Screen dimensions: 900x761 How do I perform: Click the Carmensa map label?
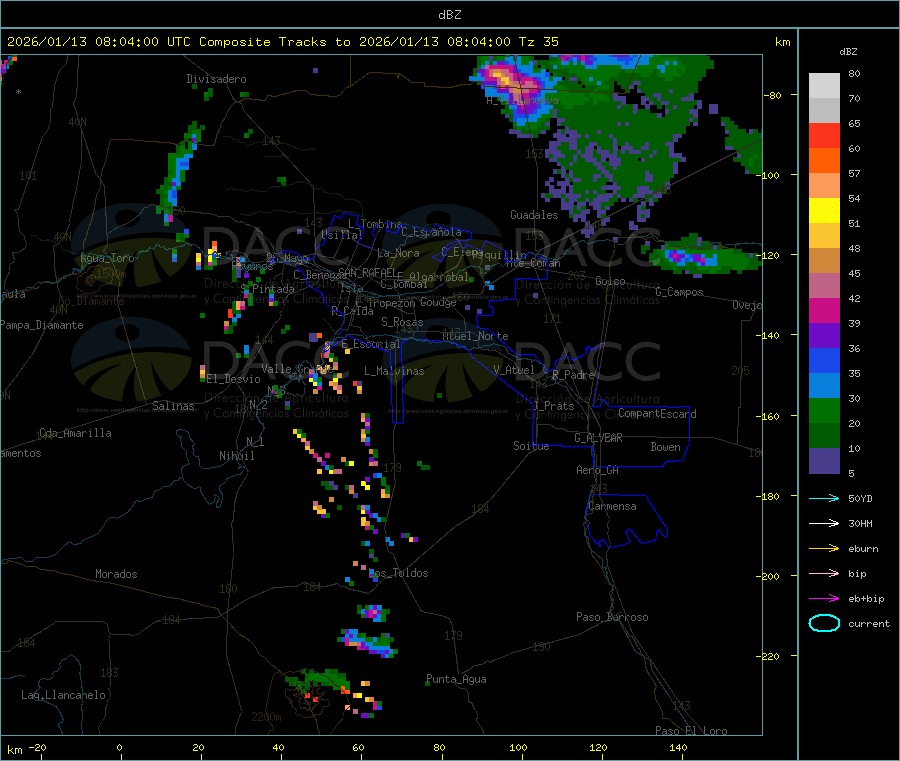coord(612,506)
